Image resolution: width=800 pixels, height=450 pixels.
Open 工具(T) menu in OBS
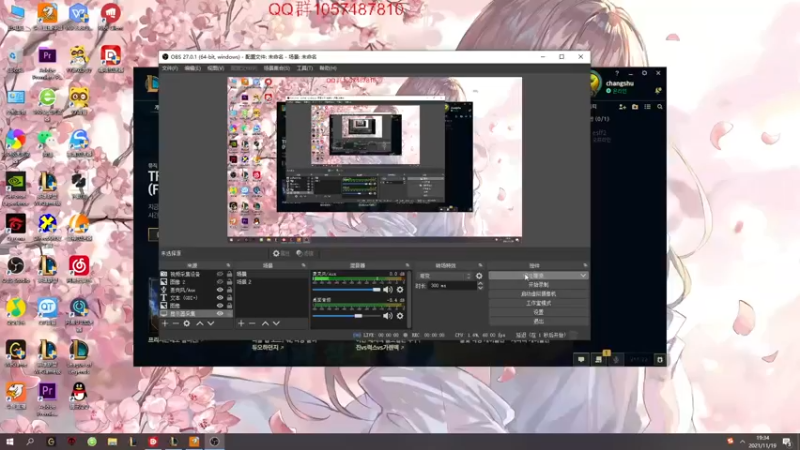tap(305, 68)
